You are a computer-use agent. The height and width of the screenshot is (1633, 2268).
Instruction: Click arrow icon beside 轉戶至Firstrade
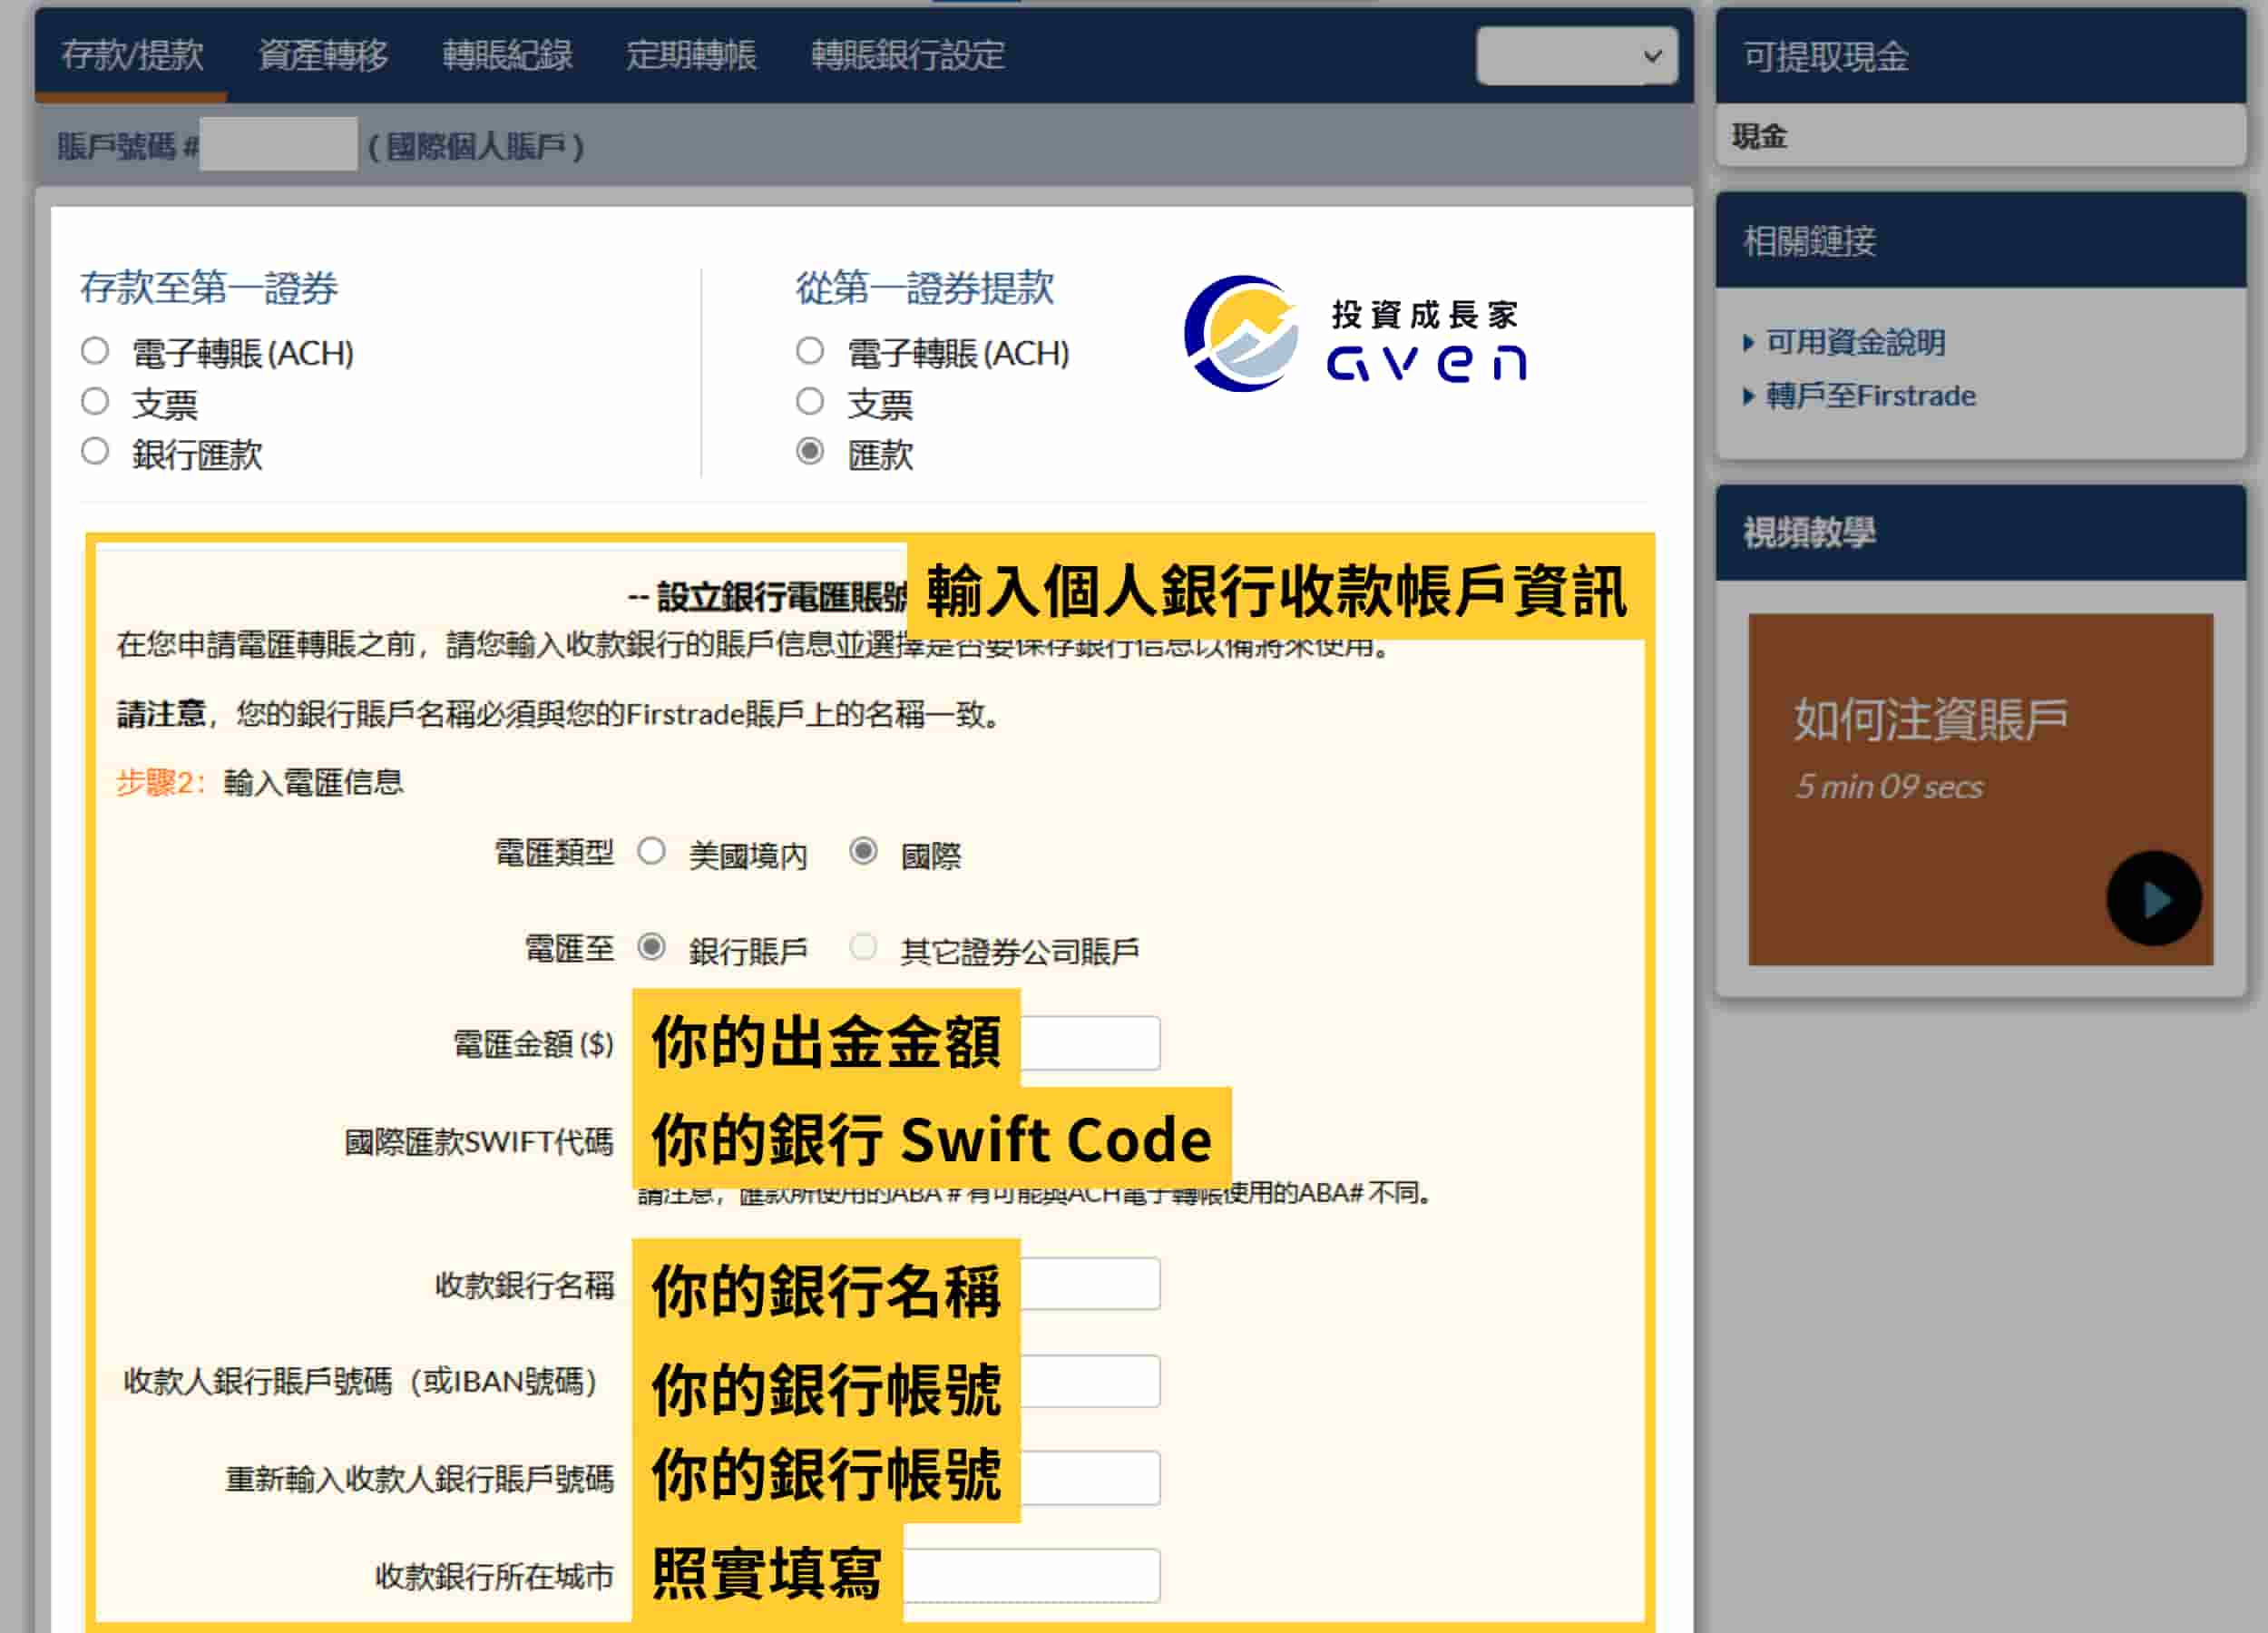point(1749,396)
